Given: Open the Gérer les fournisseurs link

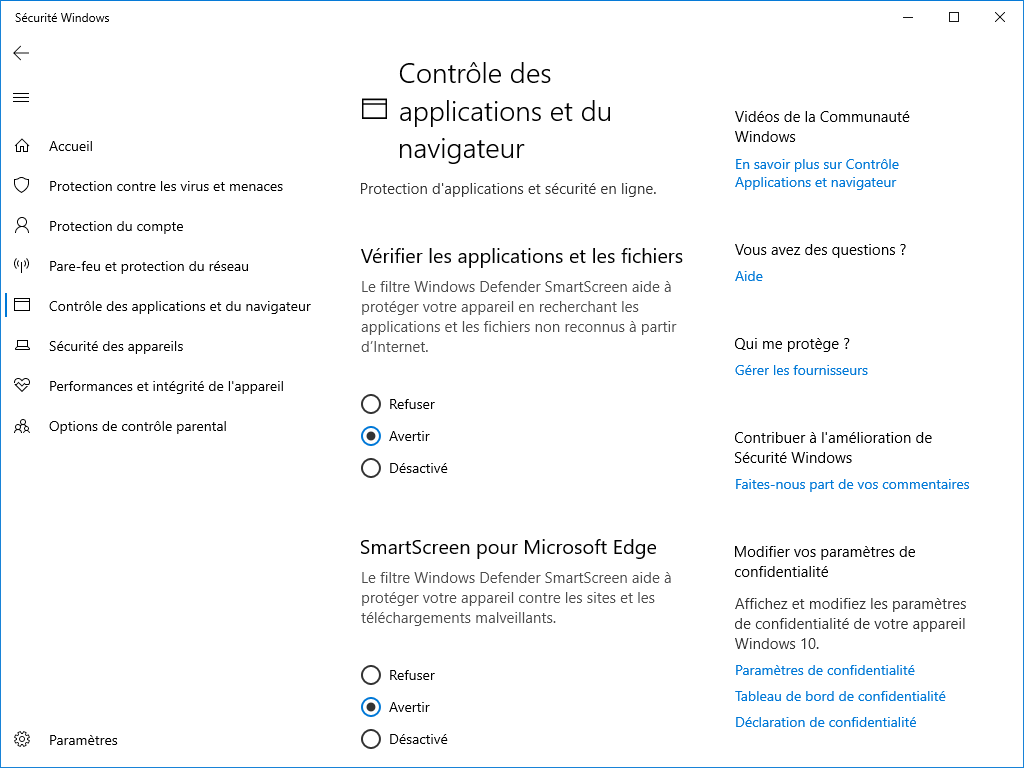Looking at the screenshot, I should click(x=801, y=370).
